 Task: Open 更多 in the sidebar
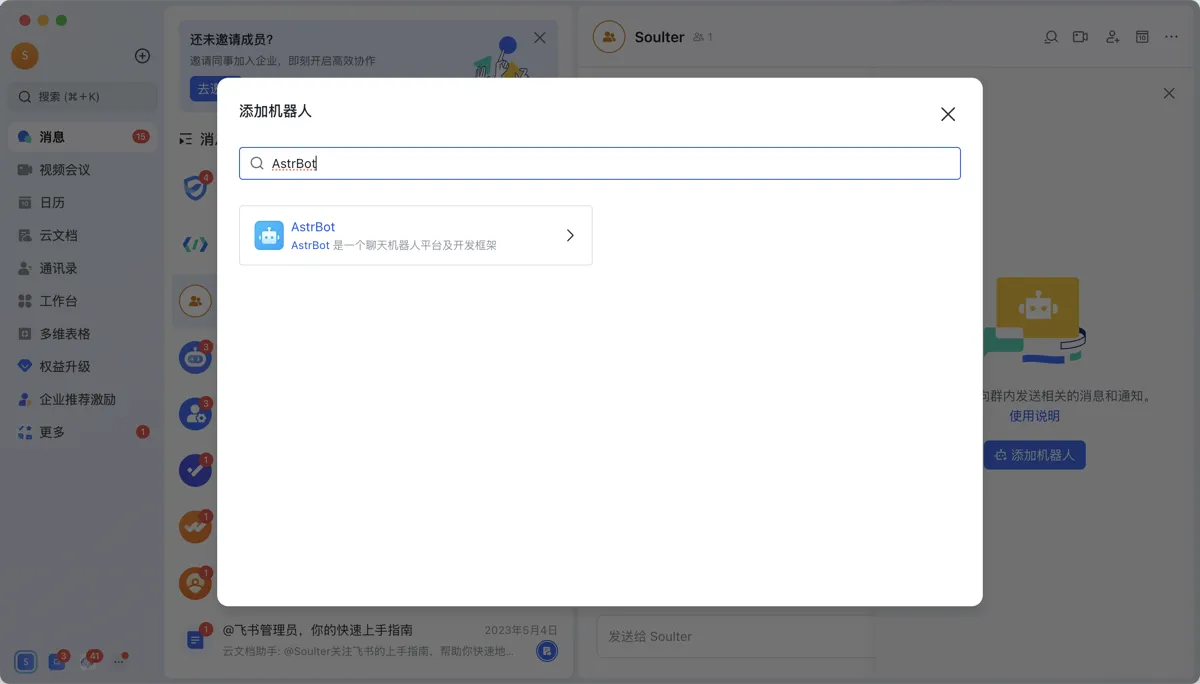pyautogui.click(x=82, y=432)
